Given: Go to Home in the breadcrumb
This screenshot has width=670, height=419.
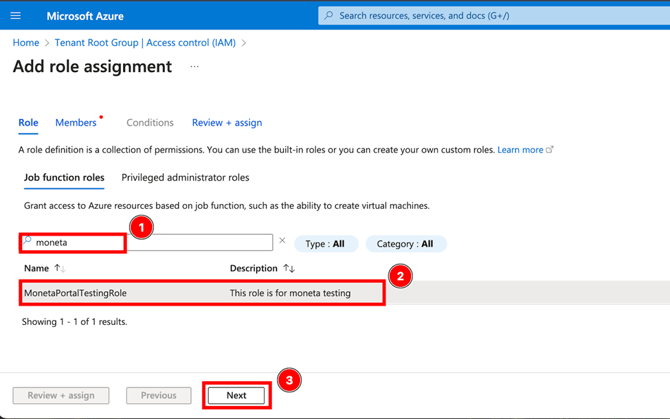Looking at the screenshot, I should pos(26,43).
